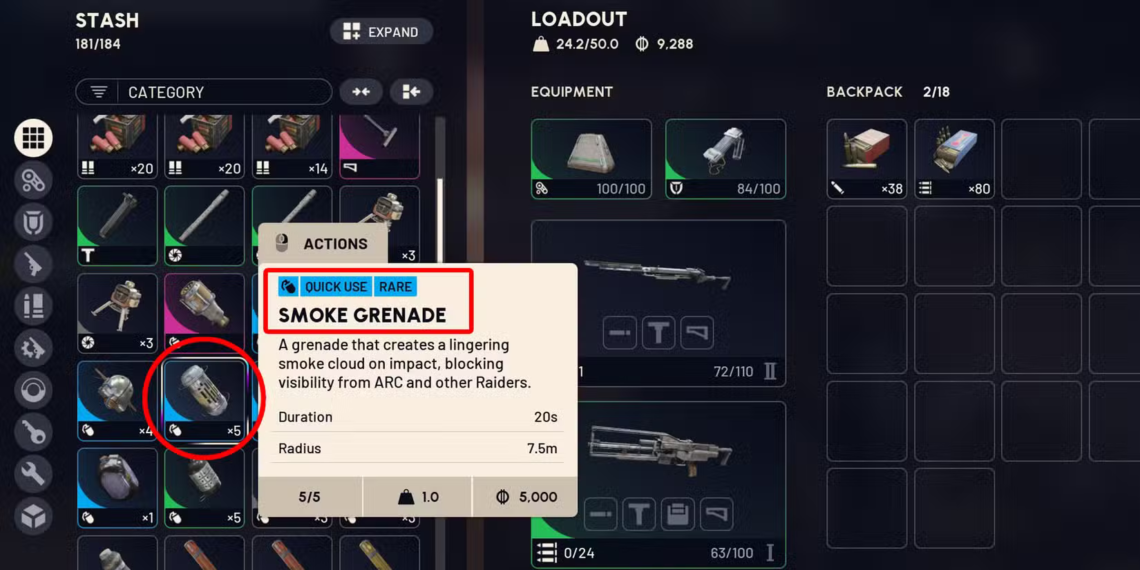The width and height of the screenshot is (1140, 570).
Task: Filter stash by ammo bullets icon
Action: [x=33, y=305]
